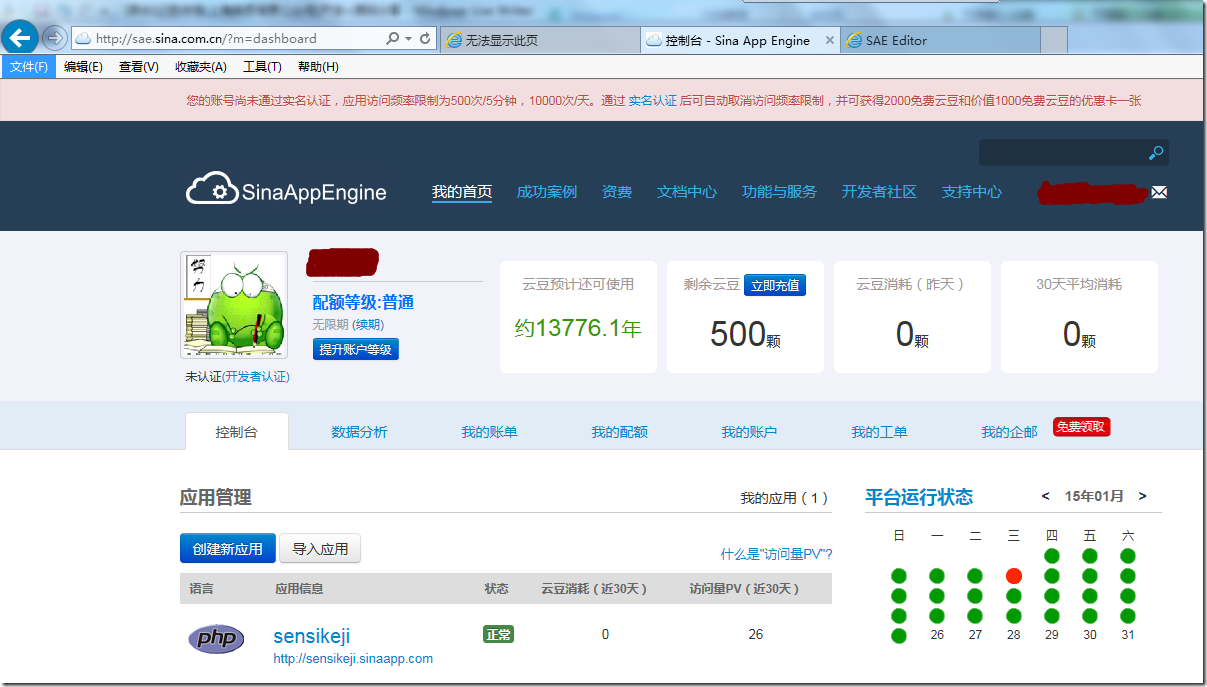Go to next month in status calendar
1207x687 pixels.
[x=1142, y=496]
